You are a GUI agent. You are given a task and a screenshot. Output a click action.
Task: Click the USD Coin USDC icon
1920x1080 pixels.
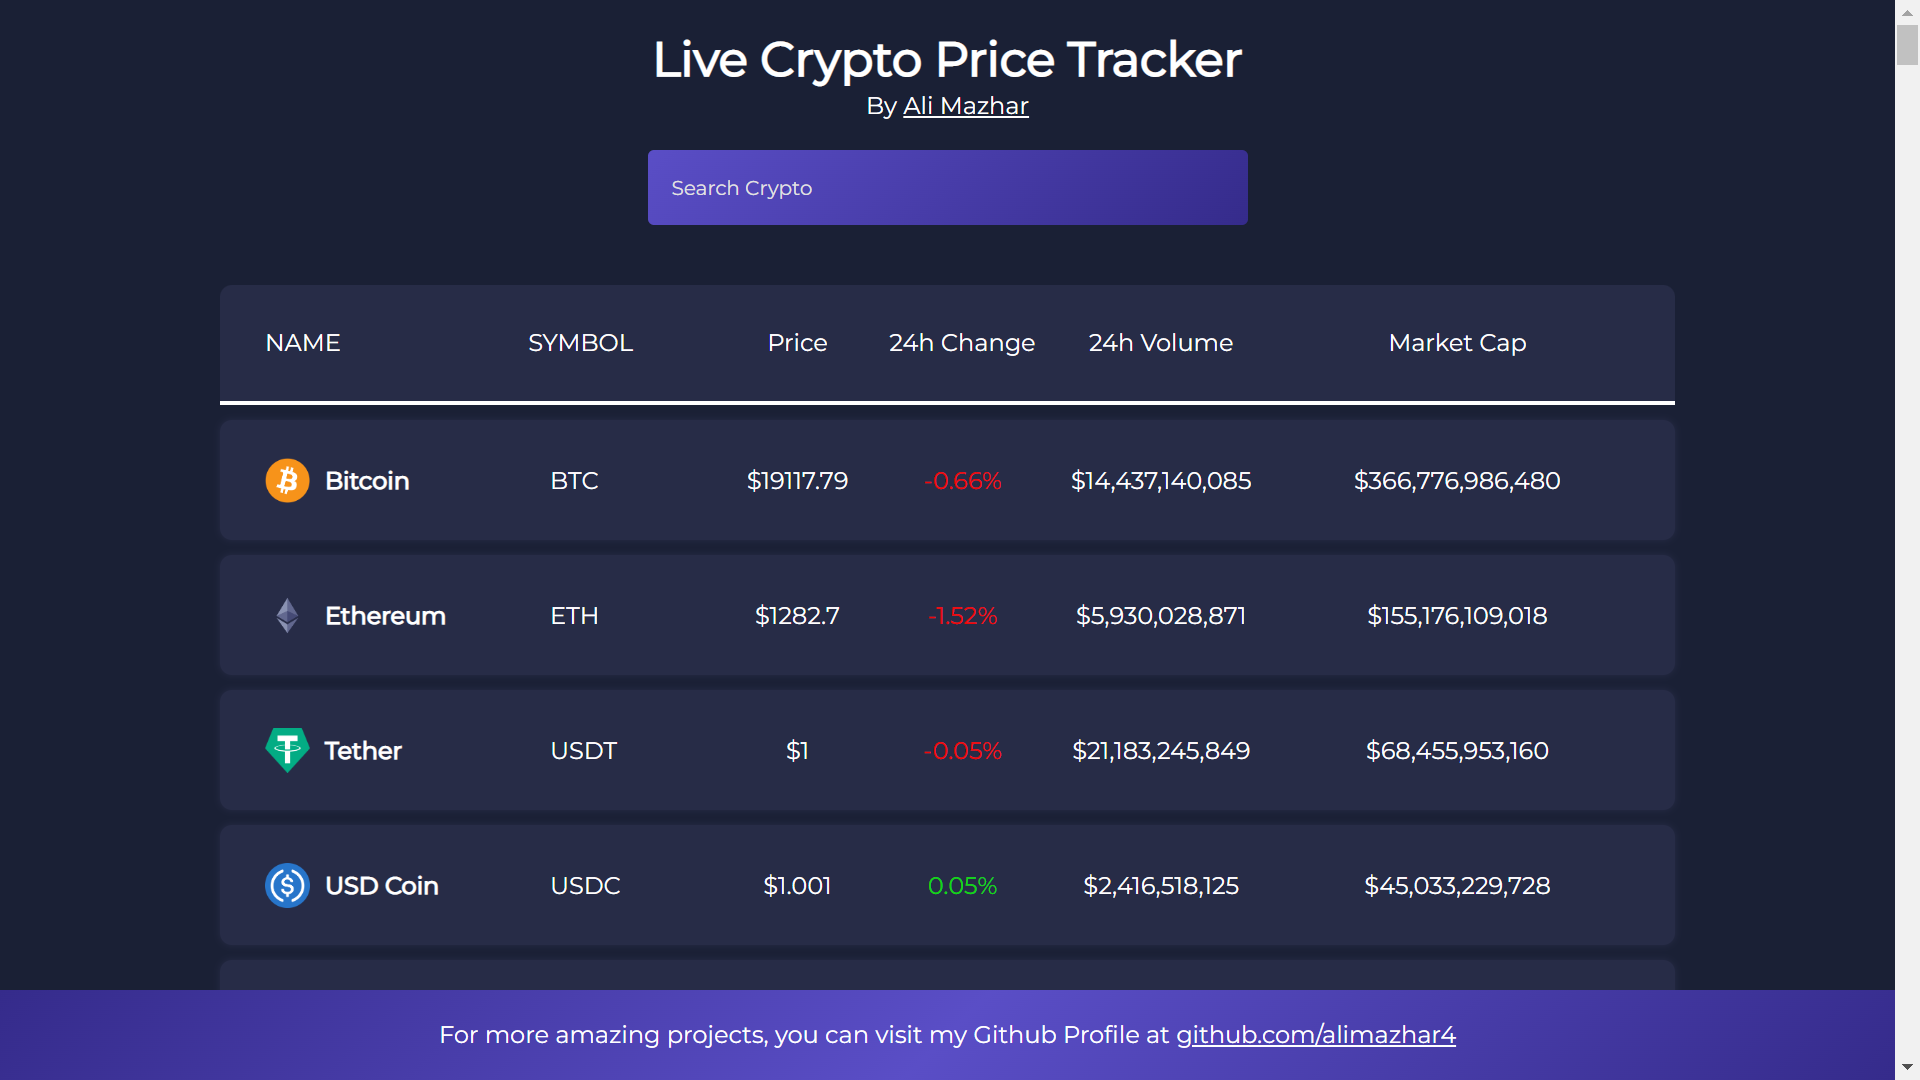[x=289, y=885]
